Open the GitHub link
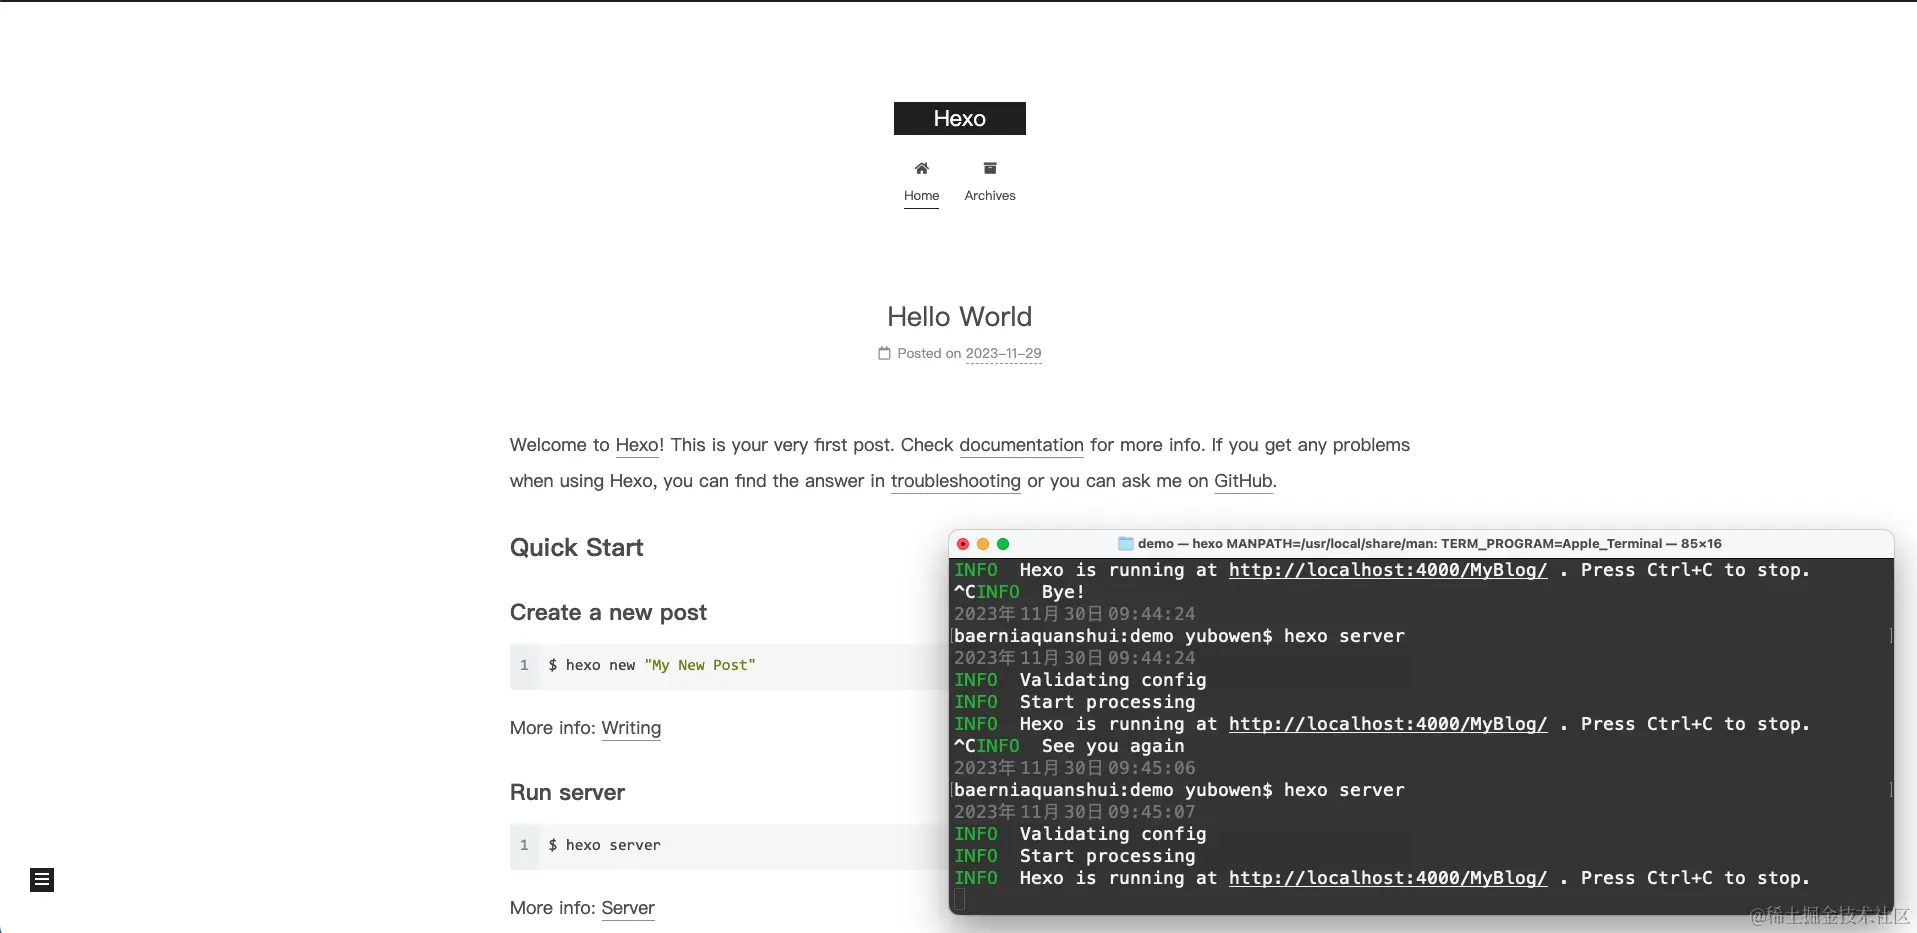The width and height of the screenshot is (1917, 933). pyautogui.click(x=1243, y=481)
